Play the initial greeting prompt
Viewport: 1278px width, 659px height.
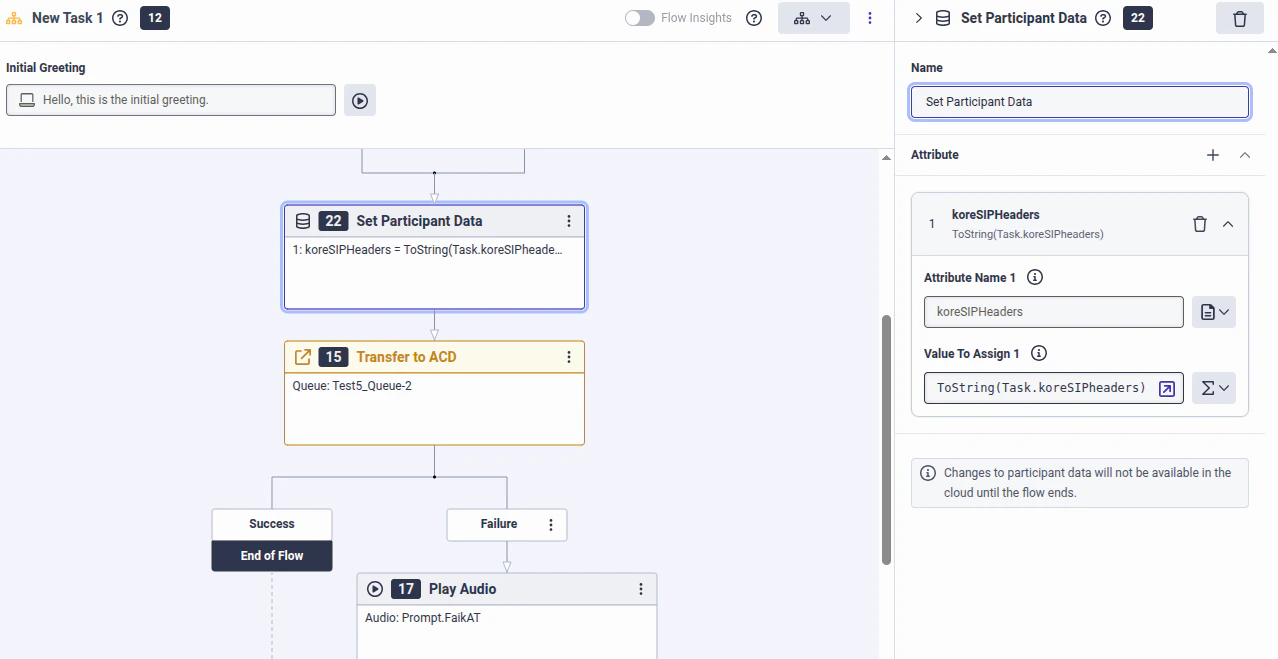[x=359, y=99]
